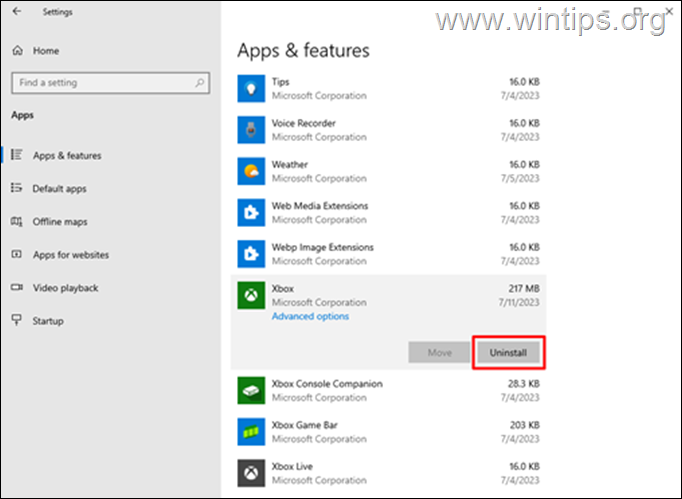This screenshot has width=682, height=499.
Task: Open Apps & features page
Action: [x=67, y=155]
